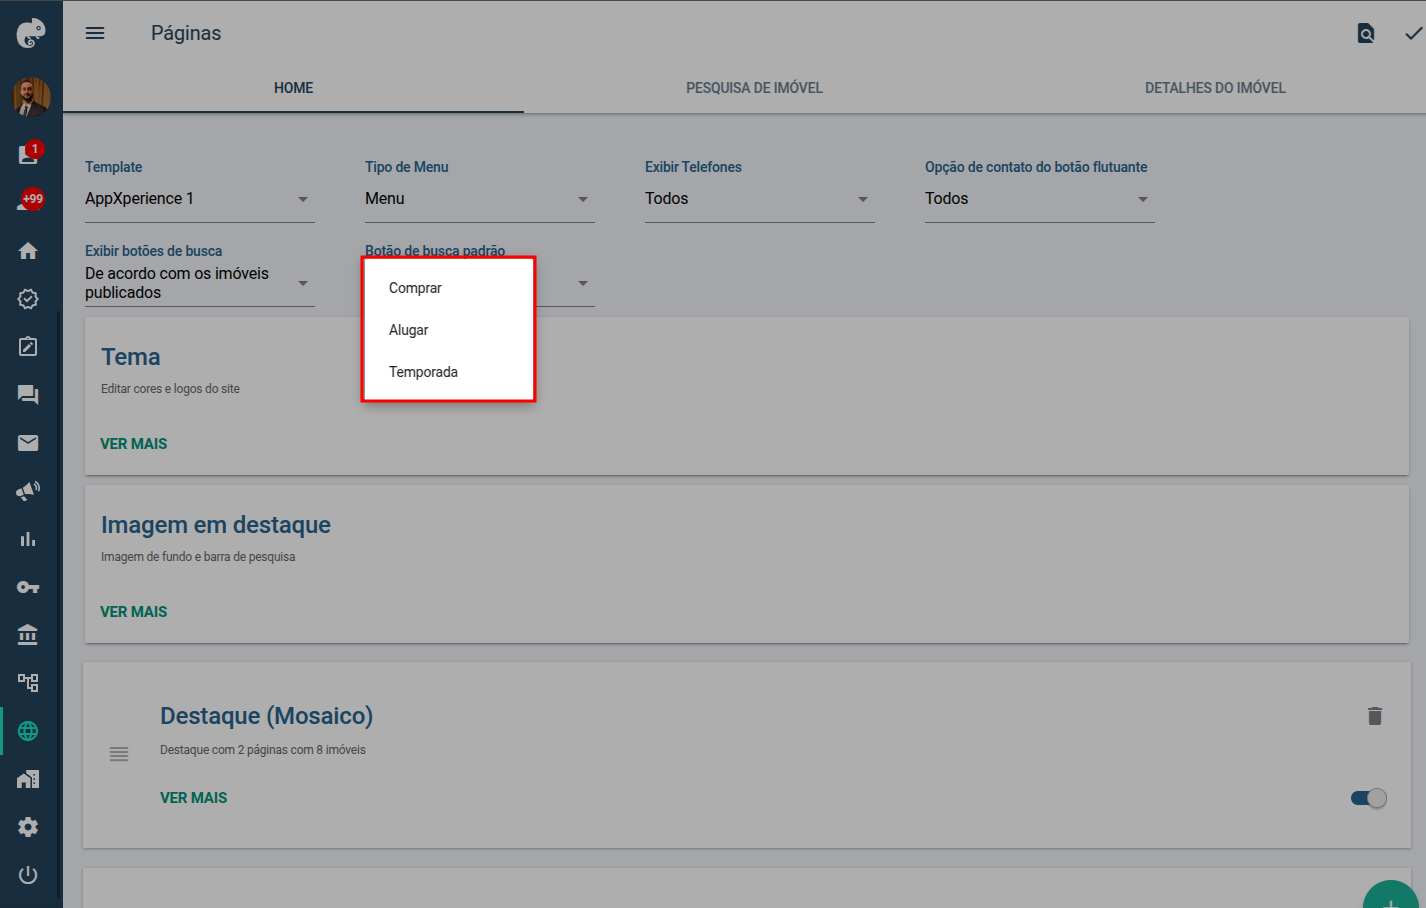Click the Imagem em destaque heading

(216, 525)
